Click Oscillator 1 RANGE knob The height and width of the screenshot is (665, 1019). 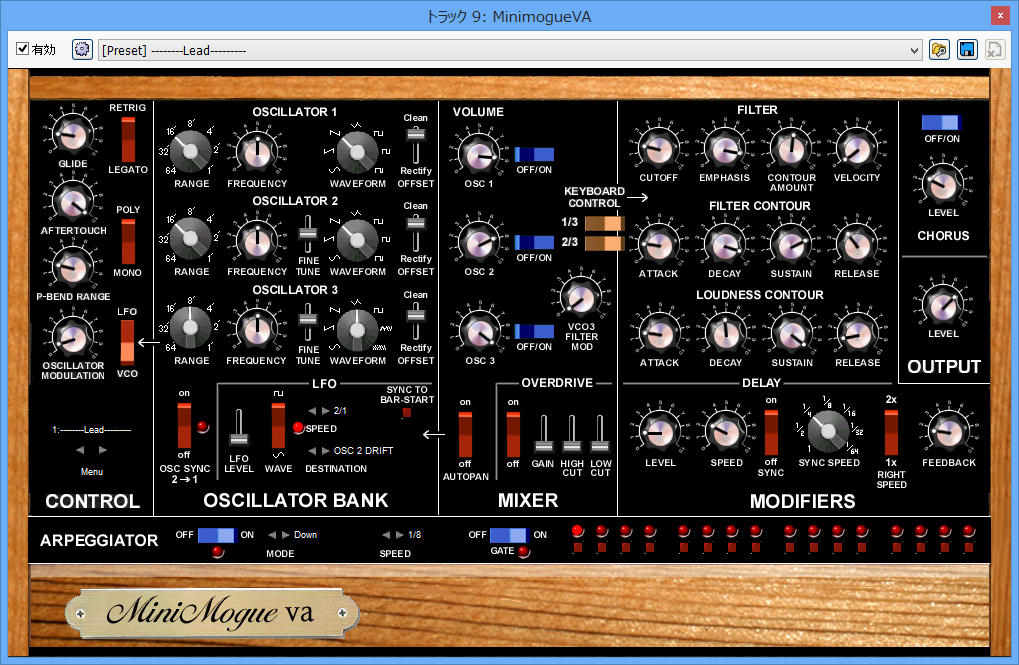pos(190,151)
